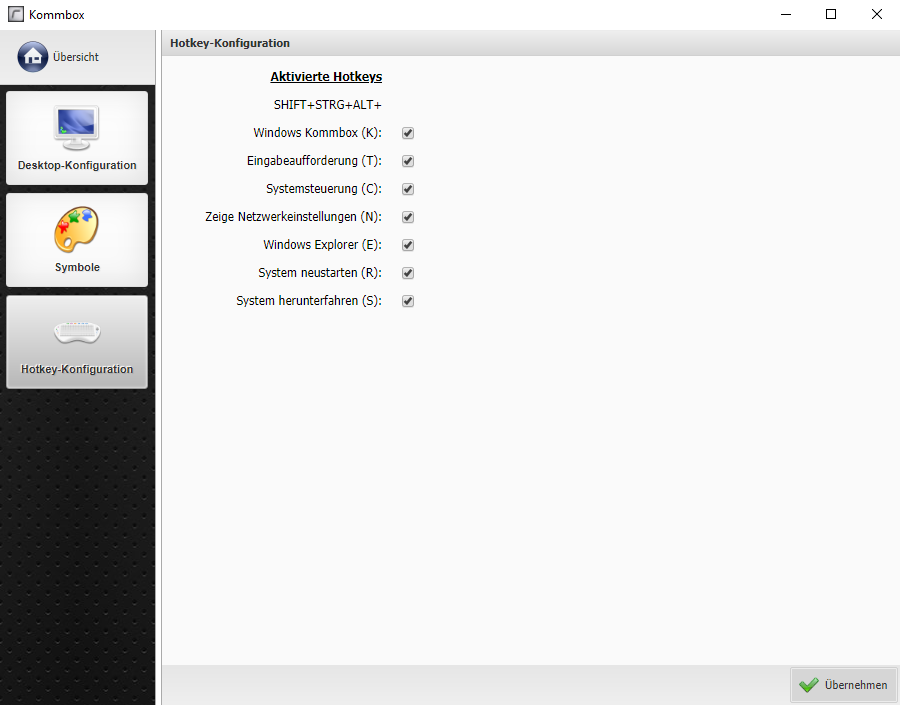Toggle Zeige Netzwerkeinstellungen (N) hotkey
Image resolution: width=900 pixels, height=705 pixels.
(x=407, y=216)
